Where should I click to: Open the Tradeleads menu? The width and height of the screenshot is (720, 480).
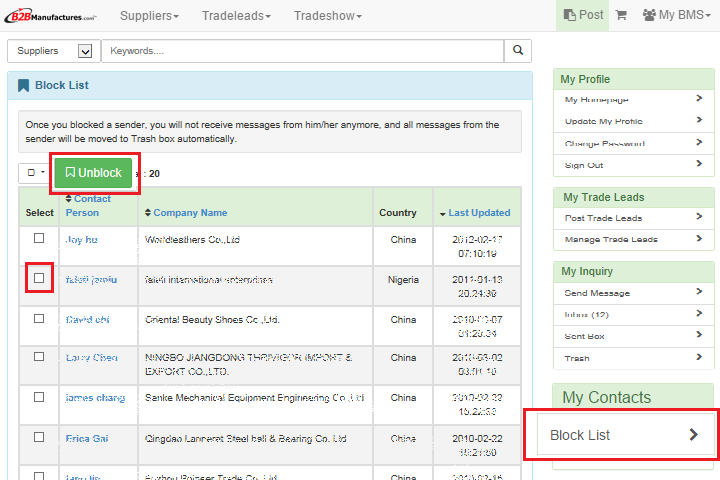pos(237,16)
